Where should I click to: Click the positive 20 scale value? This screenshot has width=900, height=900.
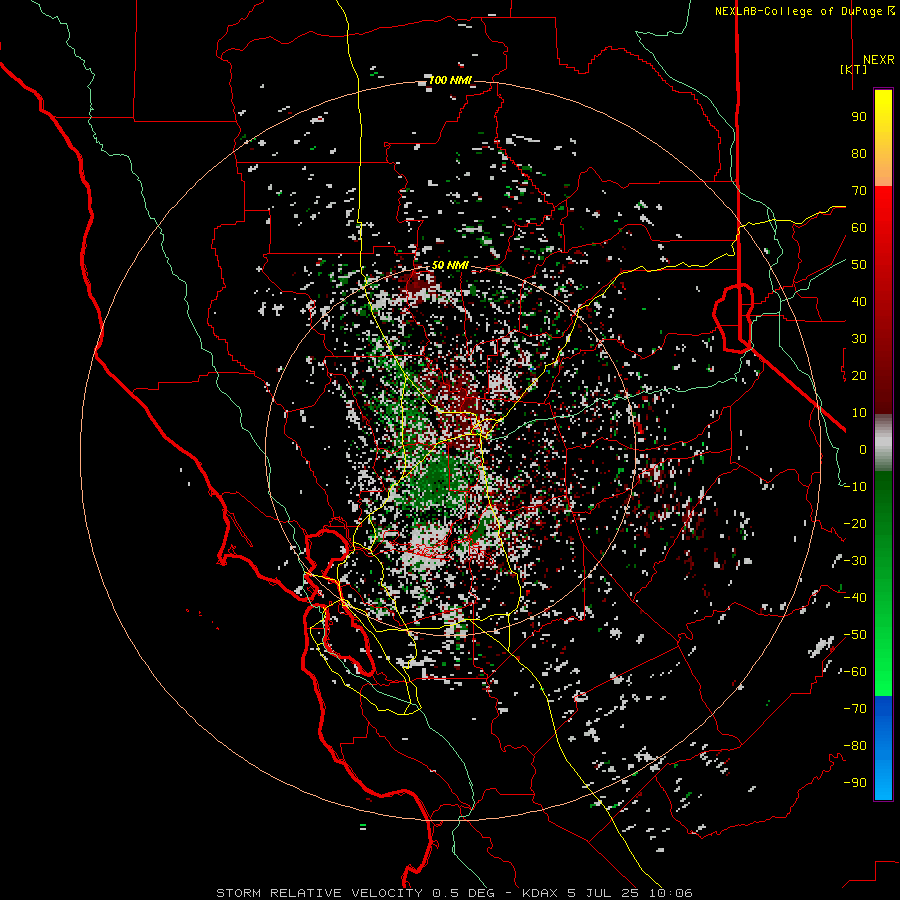859,375
